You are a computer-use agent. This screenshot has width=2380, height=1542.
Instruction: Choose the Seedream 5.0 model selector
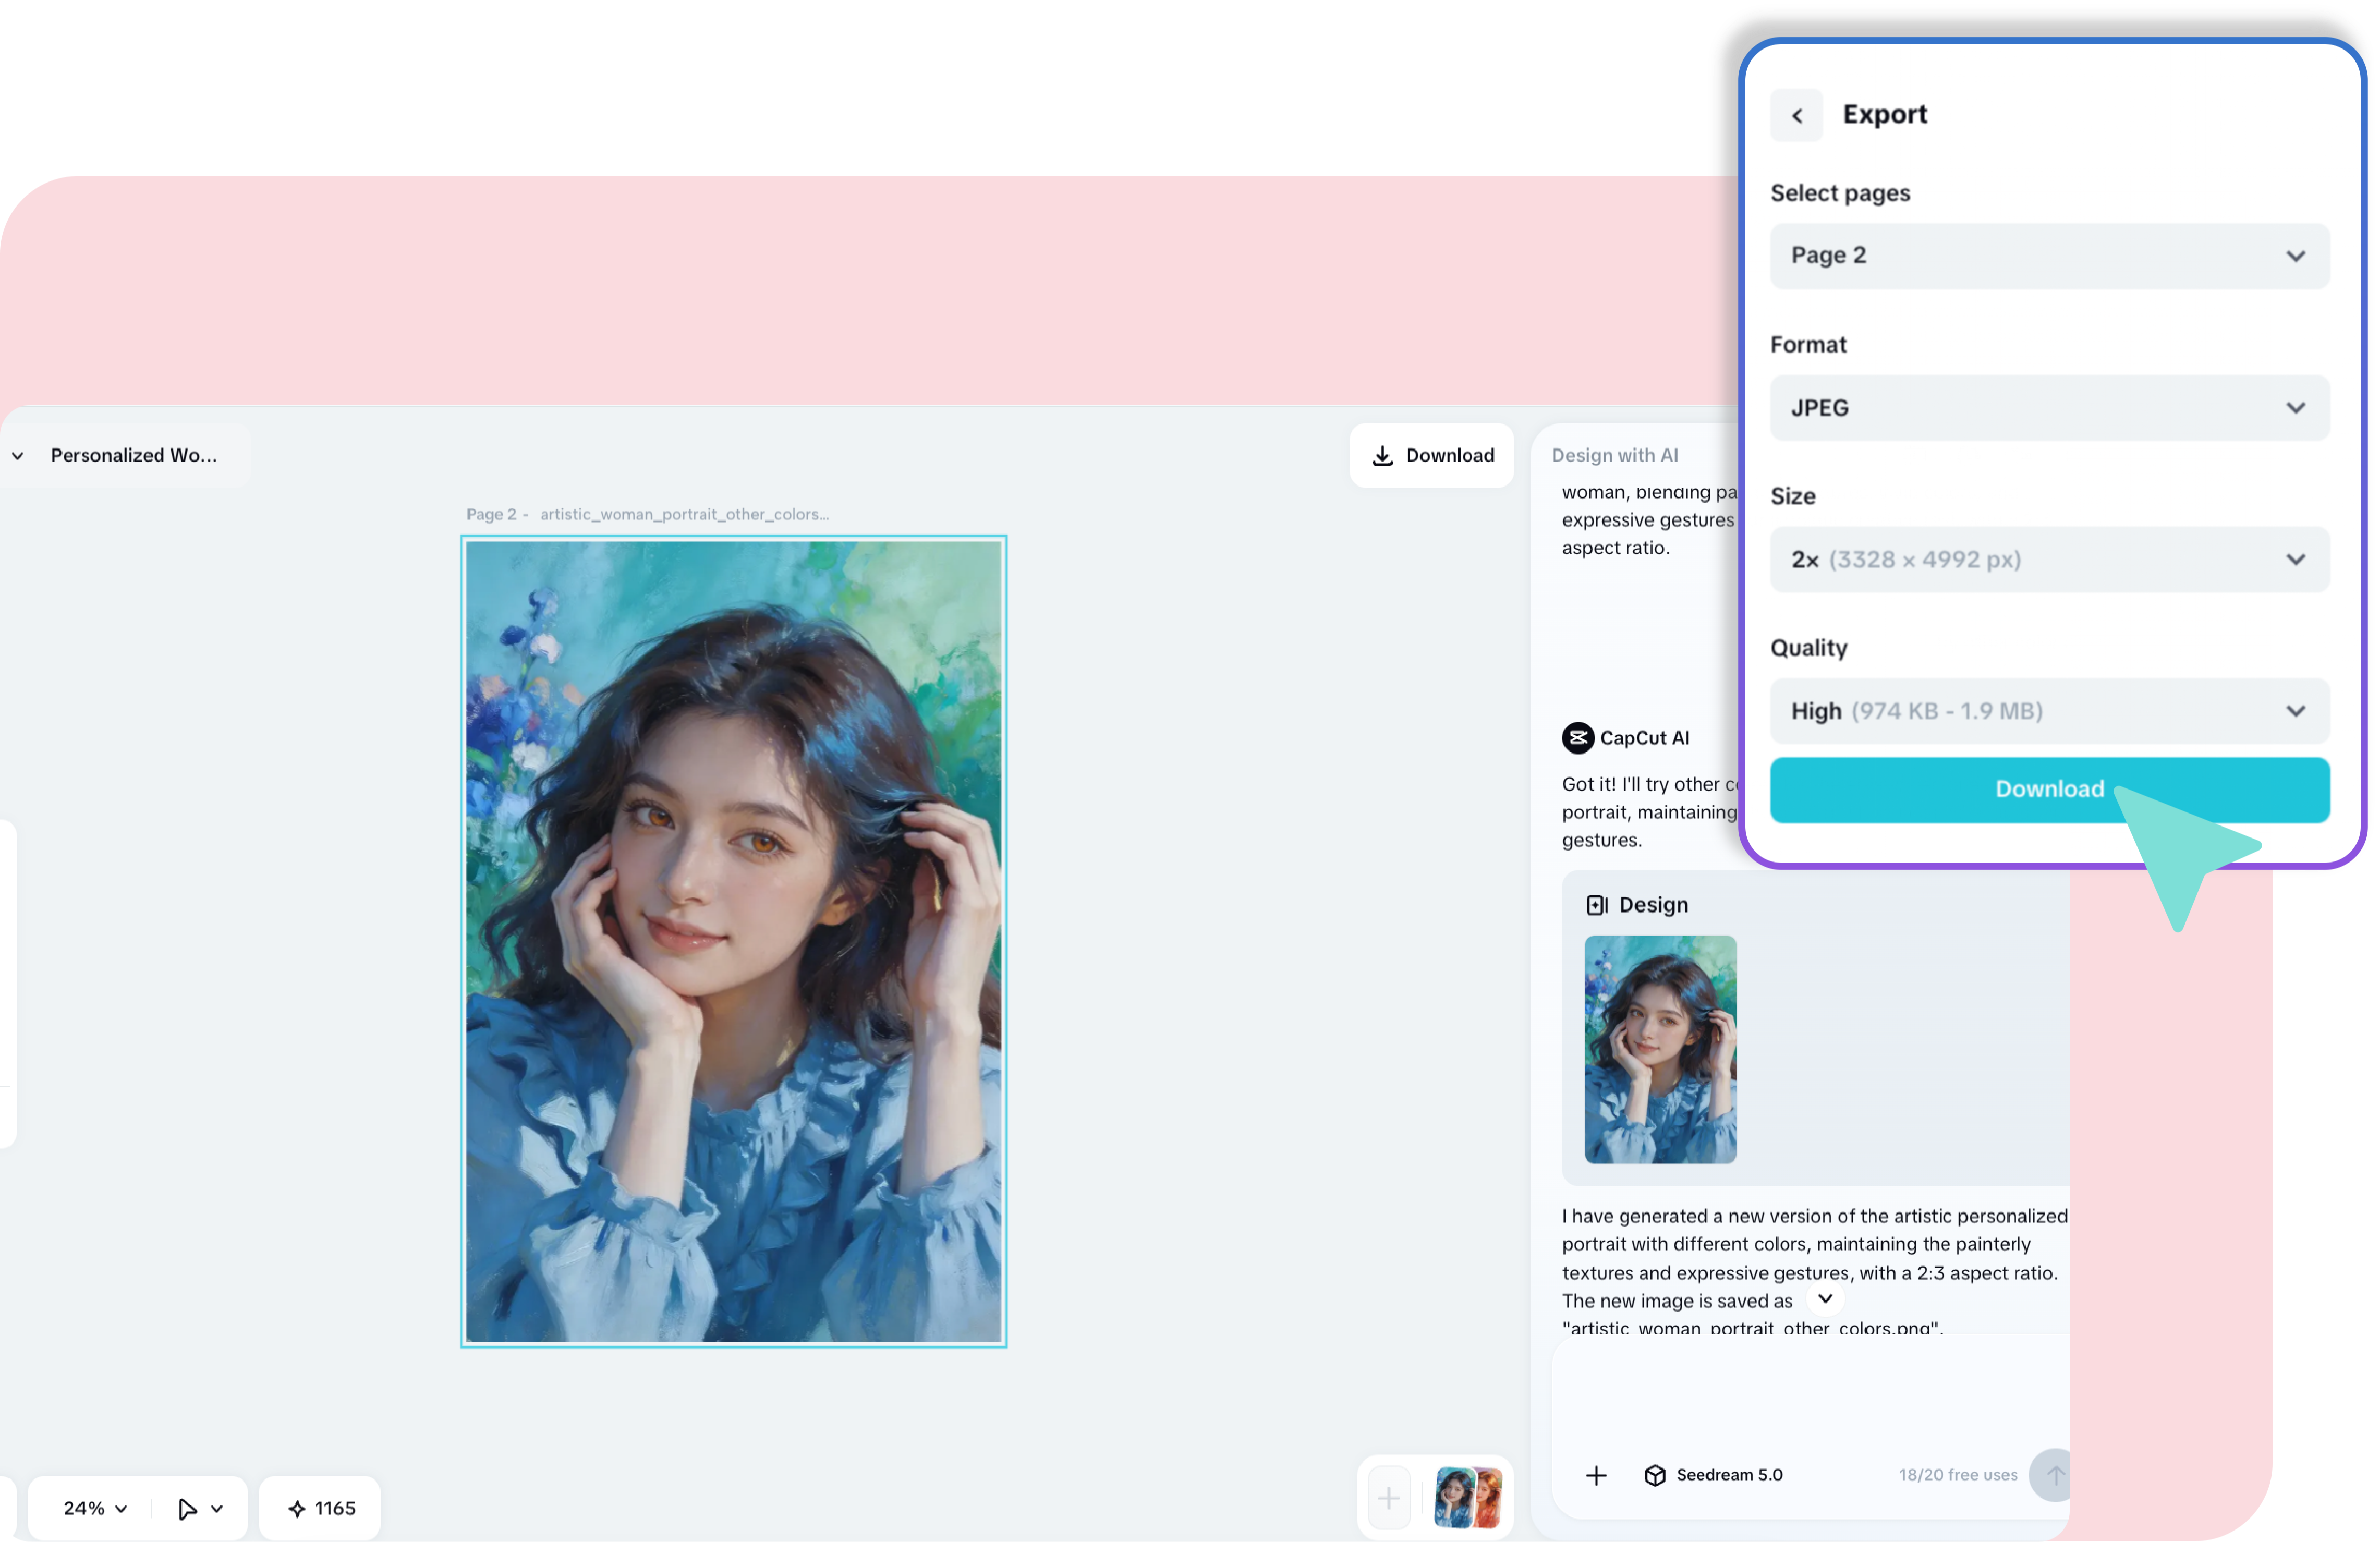click(x=1713, y=1475)
